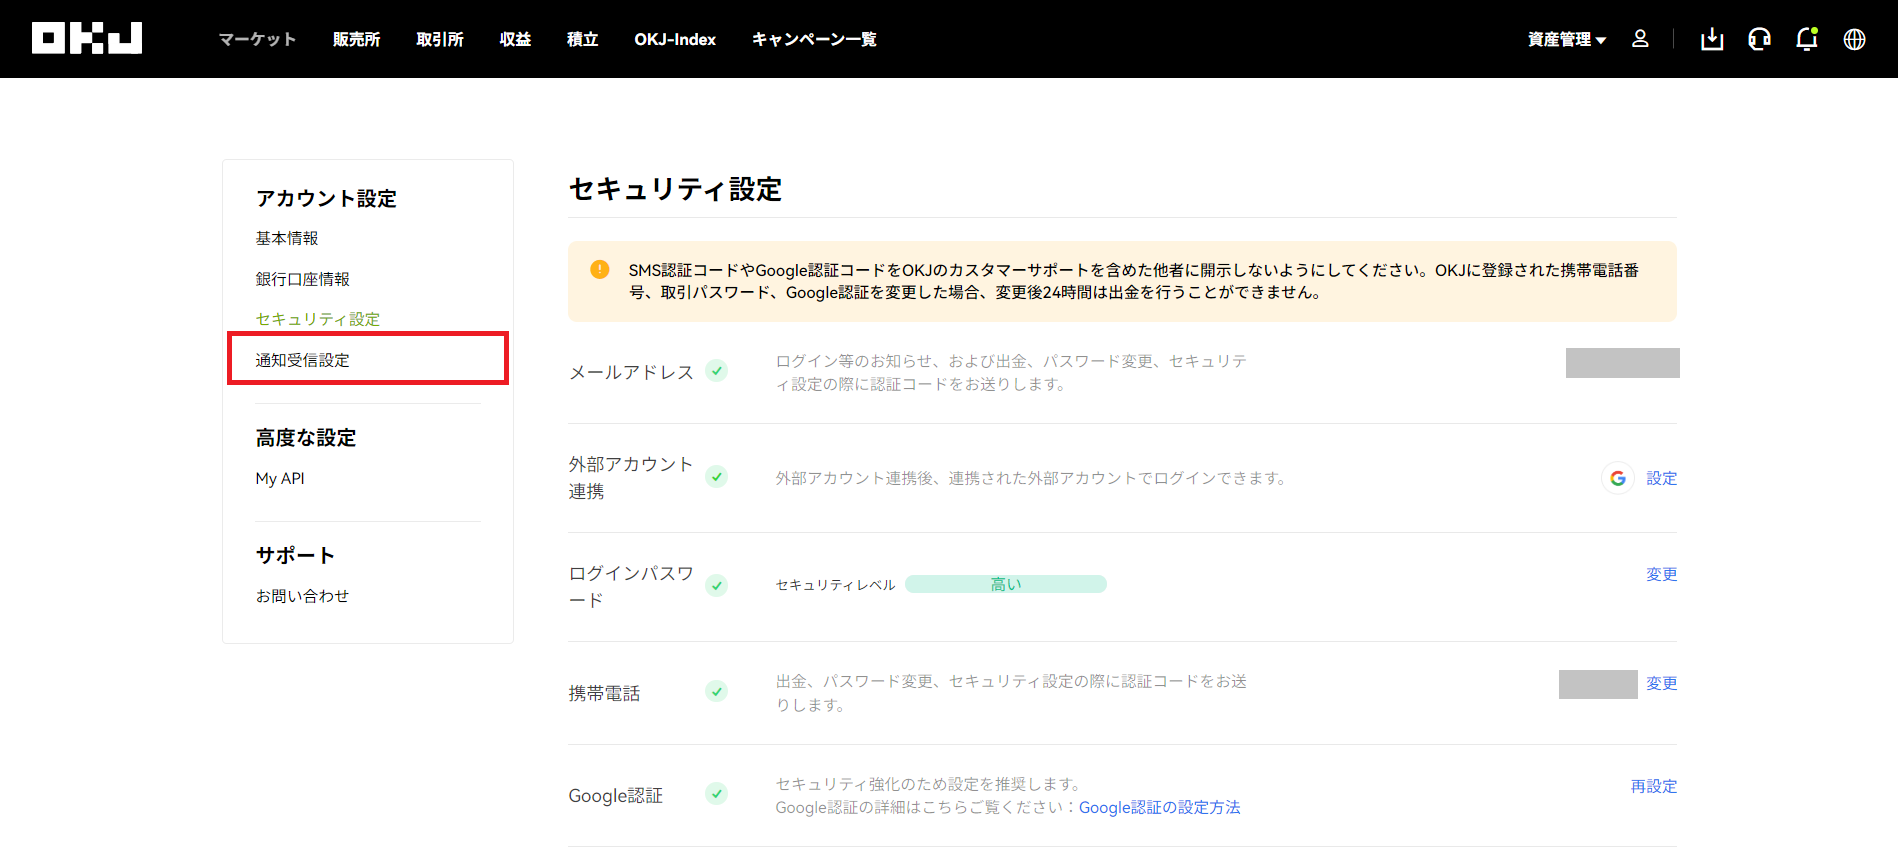Click 再設定 for Google認証
This screenshot has height=866, width=1898.
click(x=1654, y=786)
